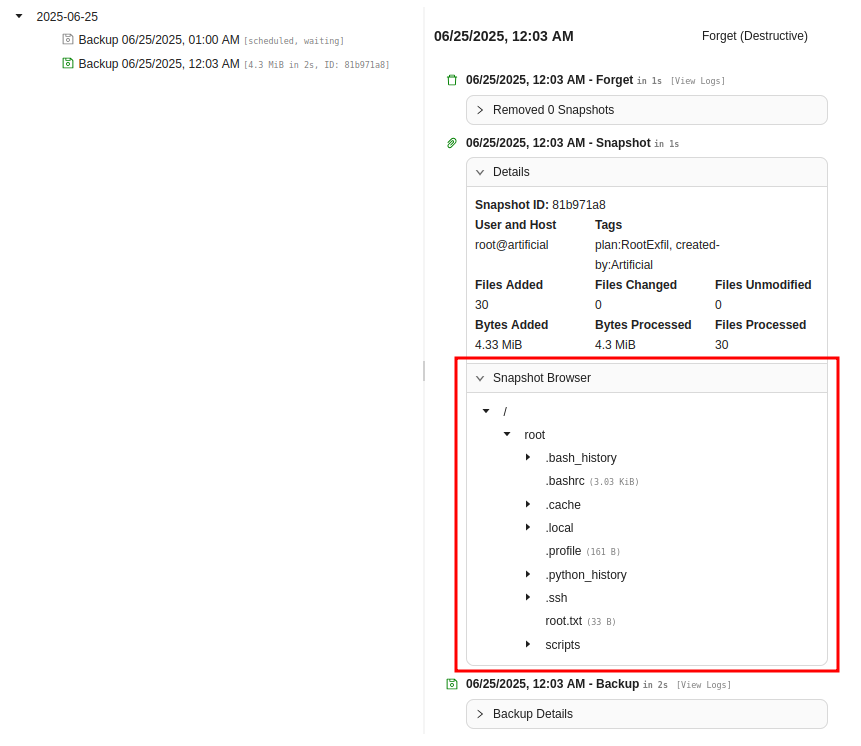Screen dimensions: 861x746
Task: Select the root.txt file
Action: point(563,621)
